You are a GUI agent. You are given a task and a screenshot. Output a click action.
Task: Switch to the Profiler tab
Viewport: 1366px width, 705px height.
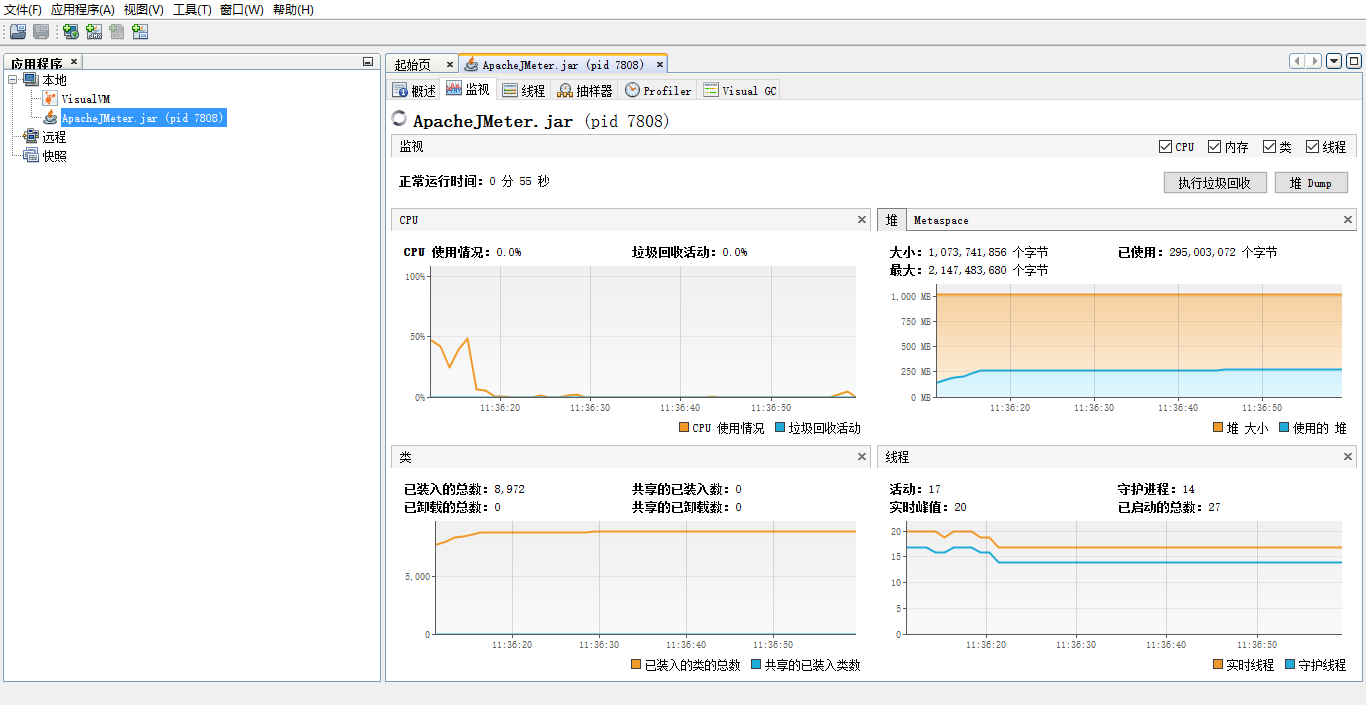click(658, 90)
